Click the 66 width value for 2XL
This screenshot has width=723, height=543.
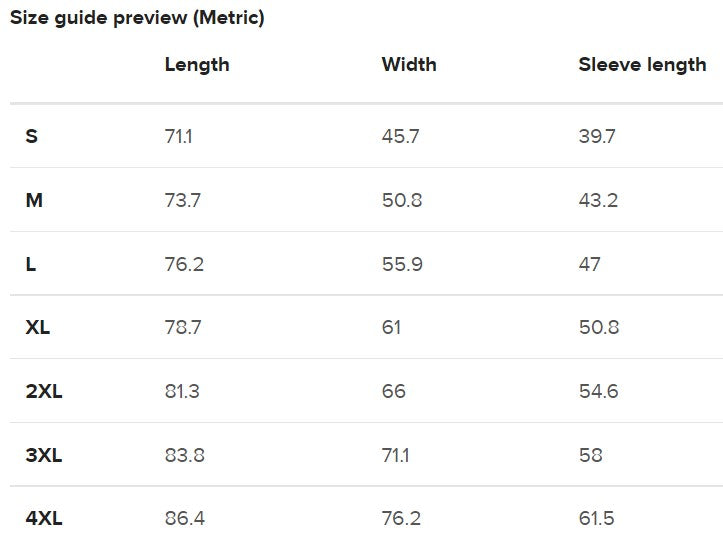click(394, 391)
